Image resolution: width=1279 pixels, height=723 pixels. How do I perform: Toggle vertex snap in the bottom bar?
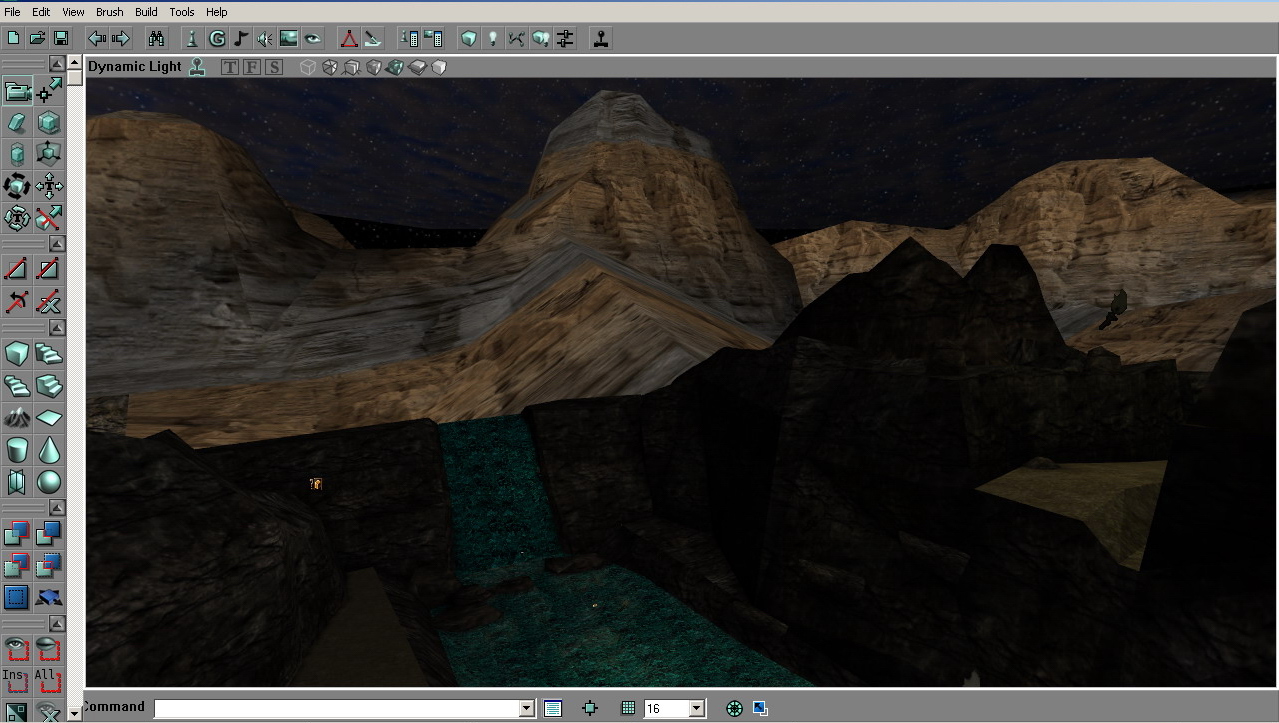[590, 708]
